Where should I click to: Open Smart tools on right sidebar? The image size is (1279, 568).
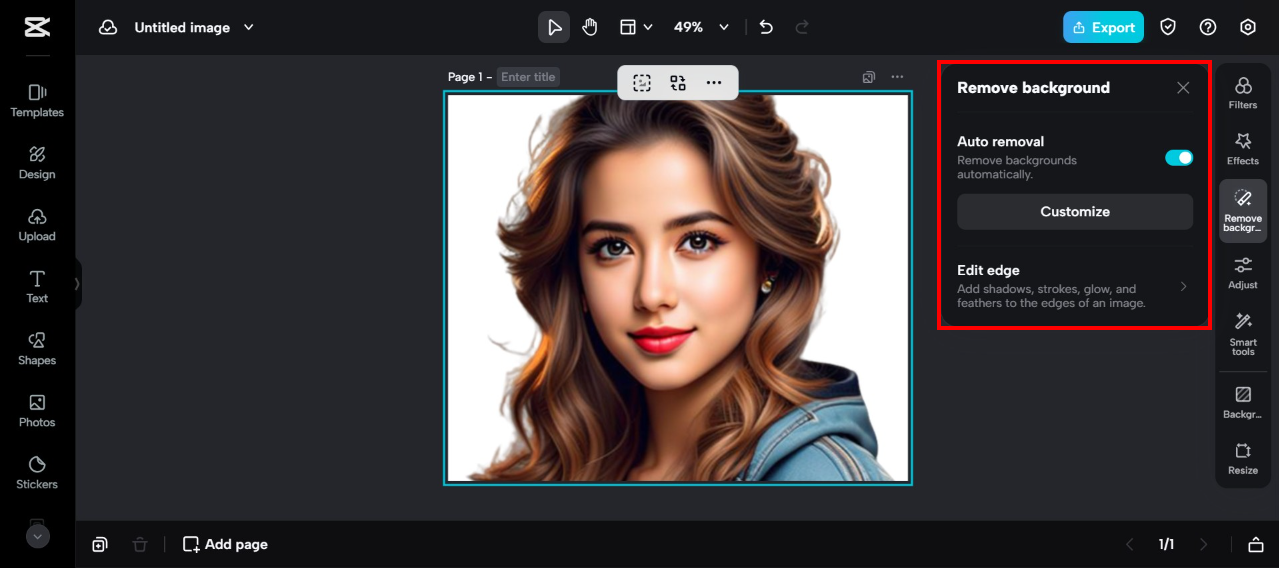pos(1243,334)
